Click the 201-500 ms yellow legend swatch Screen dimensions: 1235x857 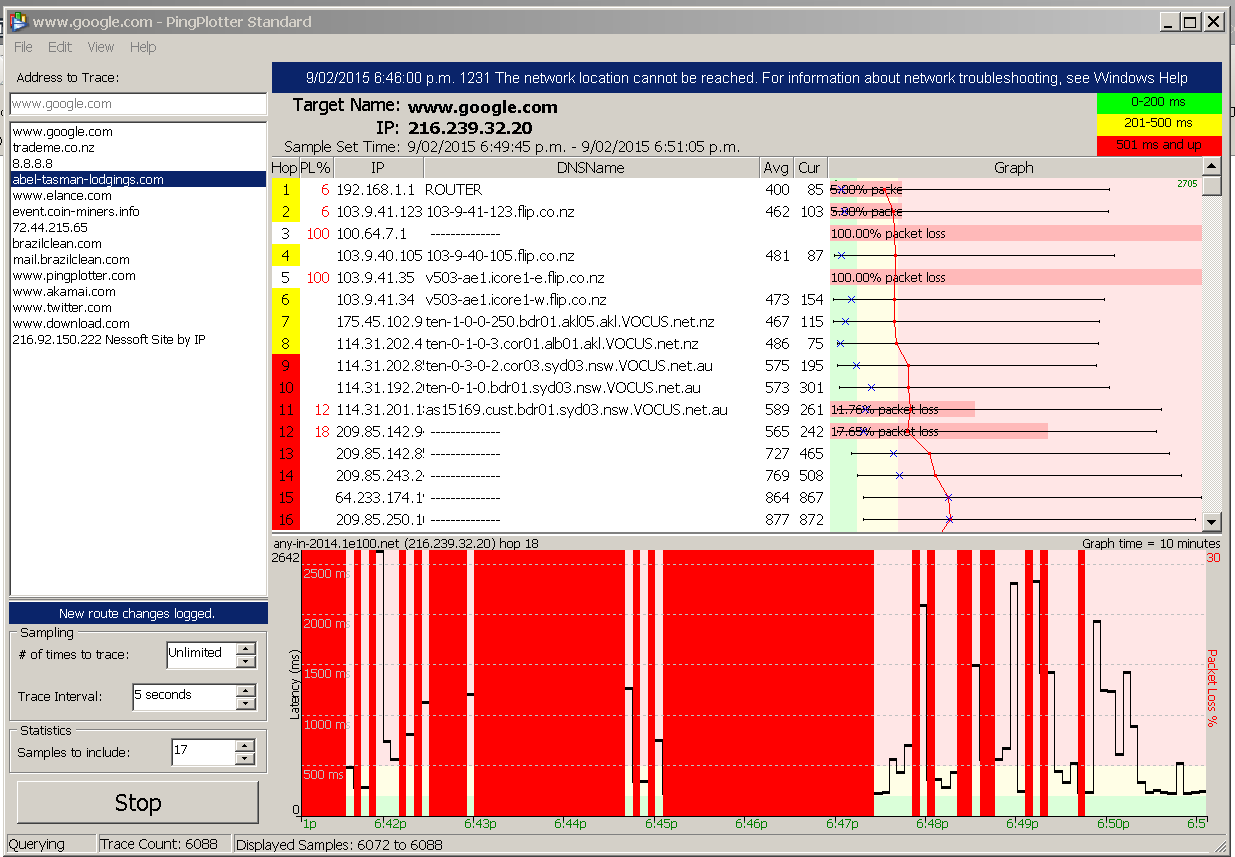click(1159, 123)
